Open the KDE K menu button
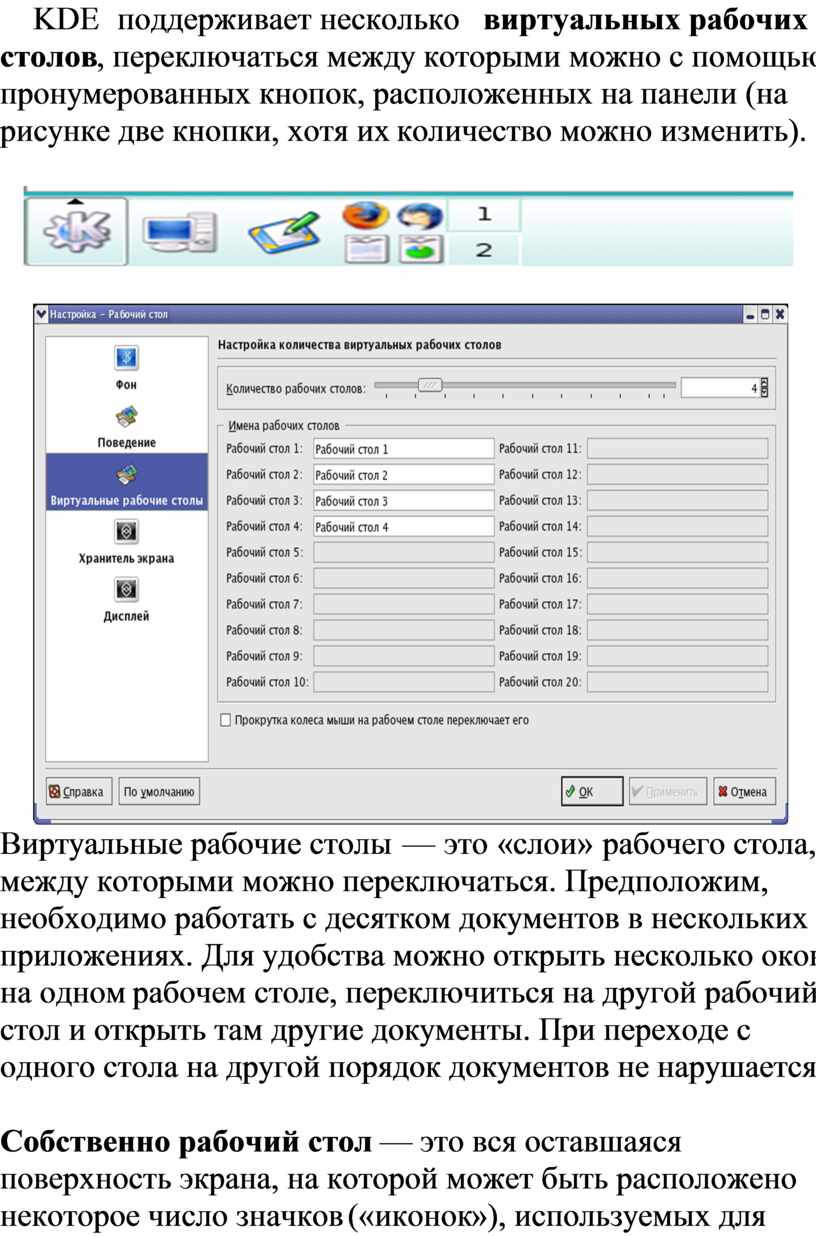 pos(76,231)
